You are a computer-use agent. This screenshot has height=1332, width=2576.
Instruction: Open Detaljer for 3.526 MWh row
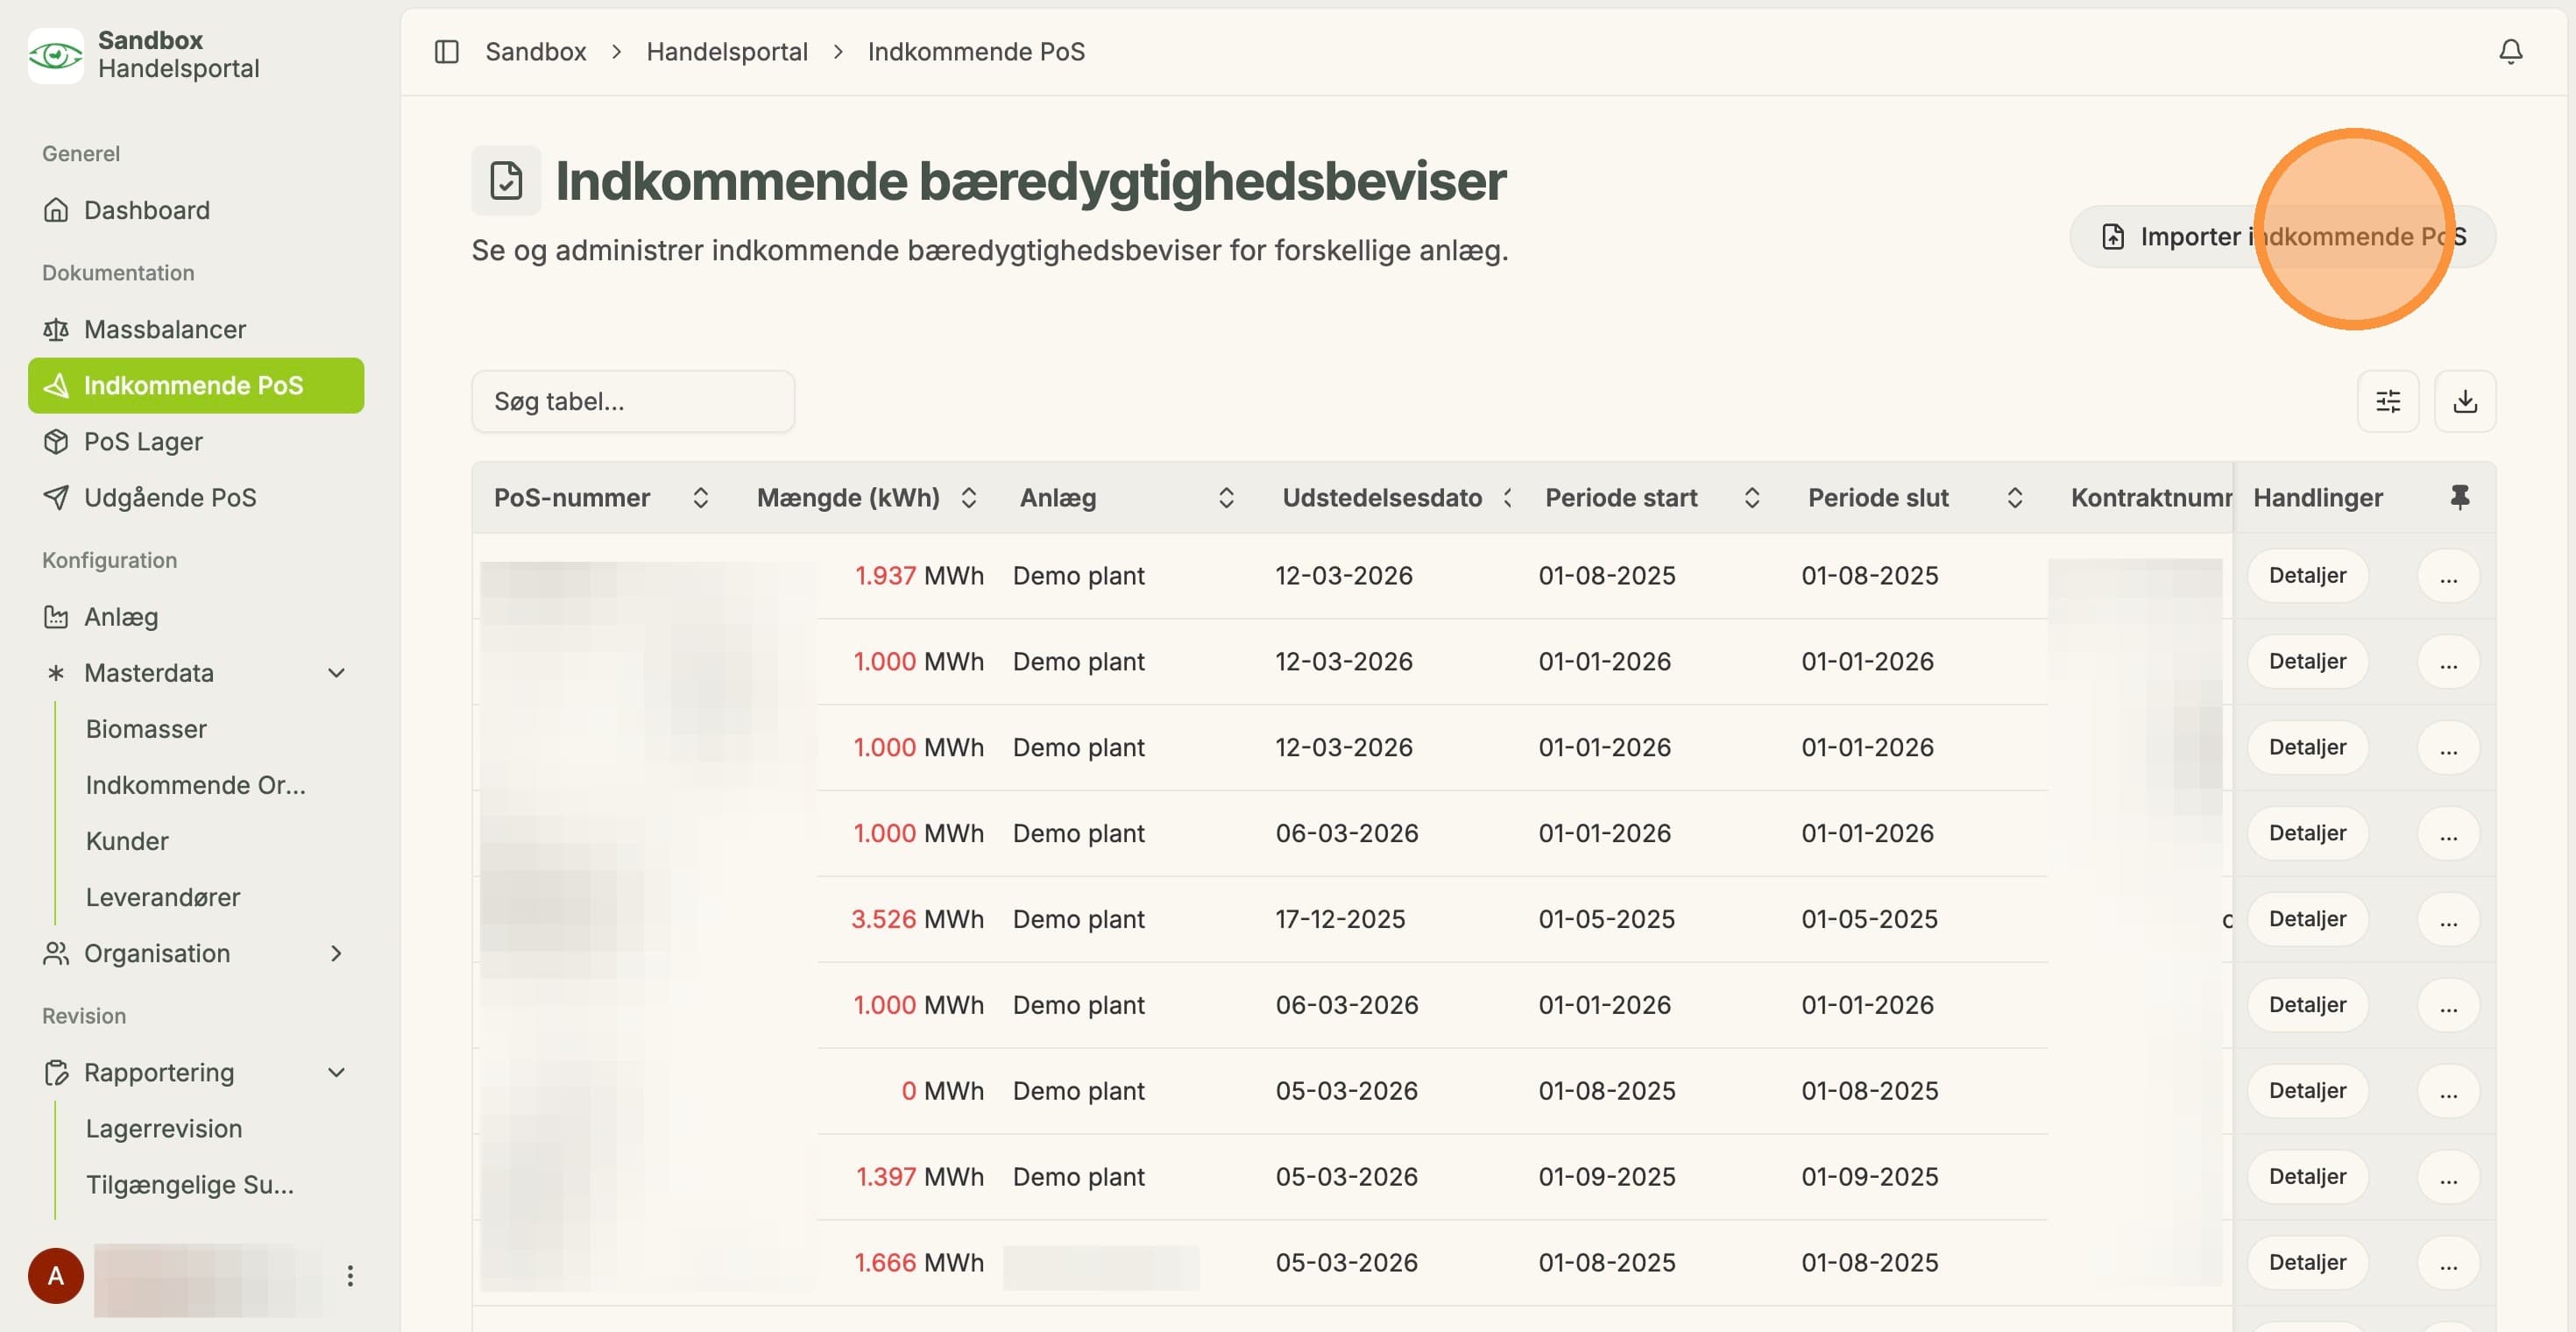(x=2307, y=919)
